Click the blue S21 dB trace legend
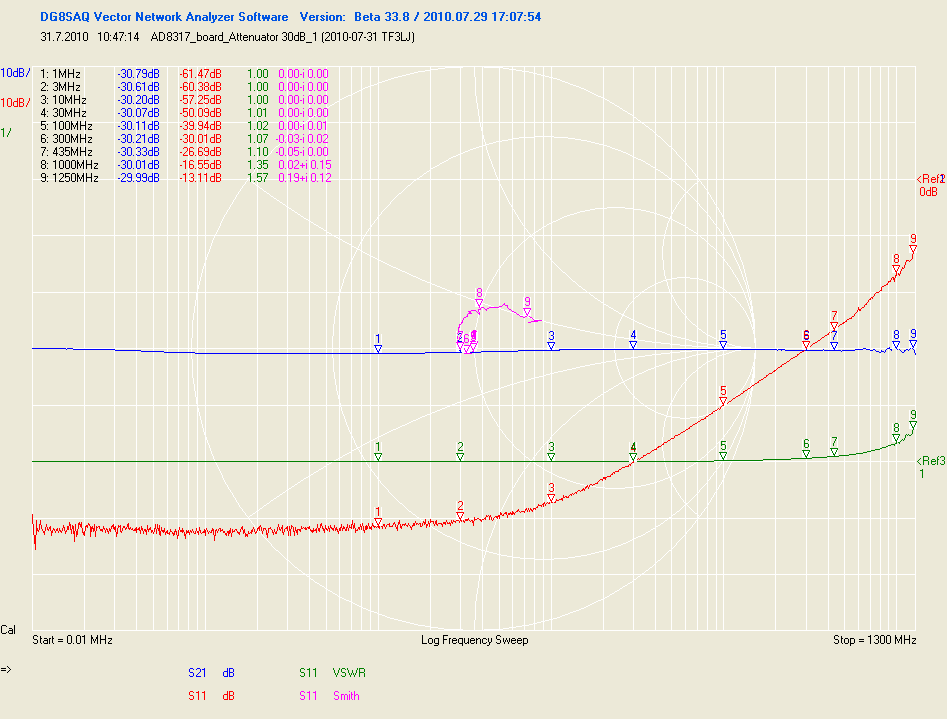The height and width of the screenshot is (719, 947). [x=211, y=673]
